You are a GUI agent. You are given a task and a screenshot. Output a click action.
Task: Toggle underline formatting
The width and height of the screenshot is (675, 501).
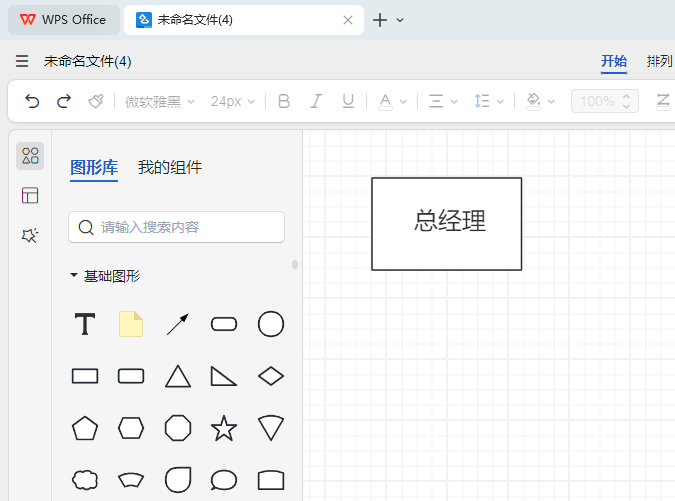point(348,102)
